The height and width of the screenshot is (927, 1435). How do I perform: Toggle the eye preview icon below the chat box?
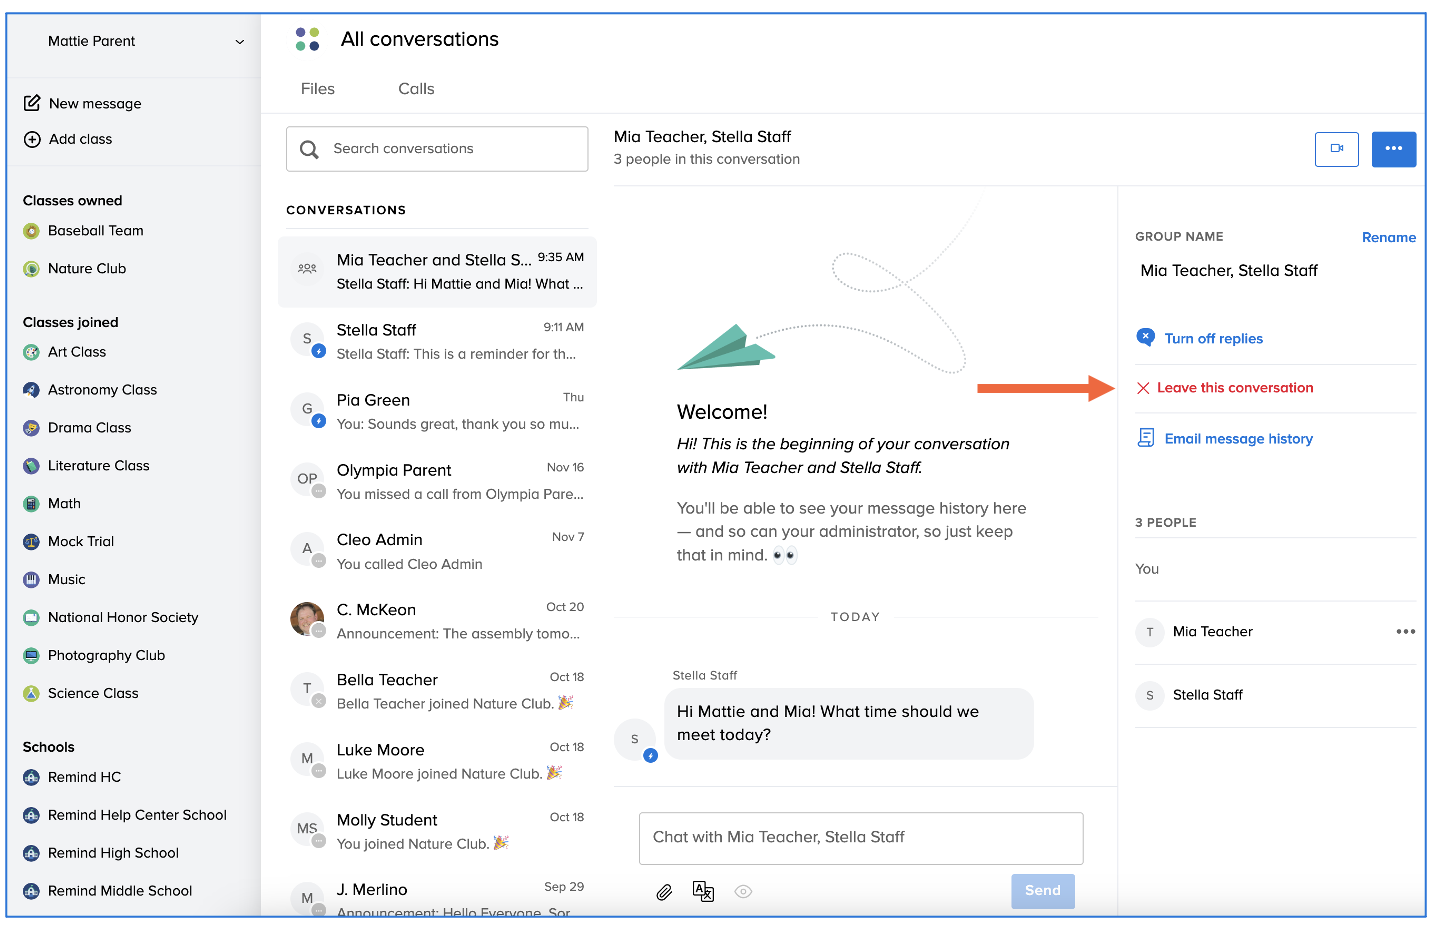point(743,892)
